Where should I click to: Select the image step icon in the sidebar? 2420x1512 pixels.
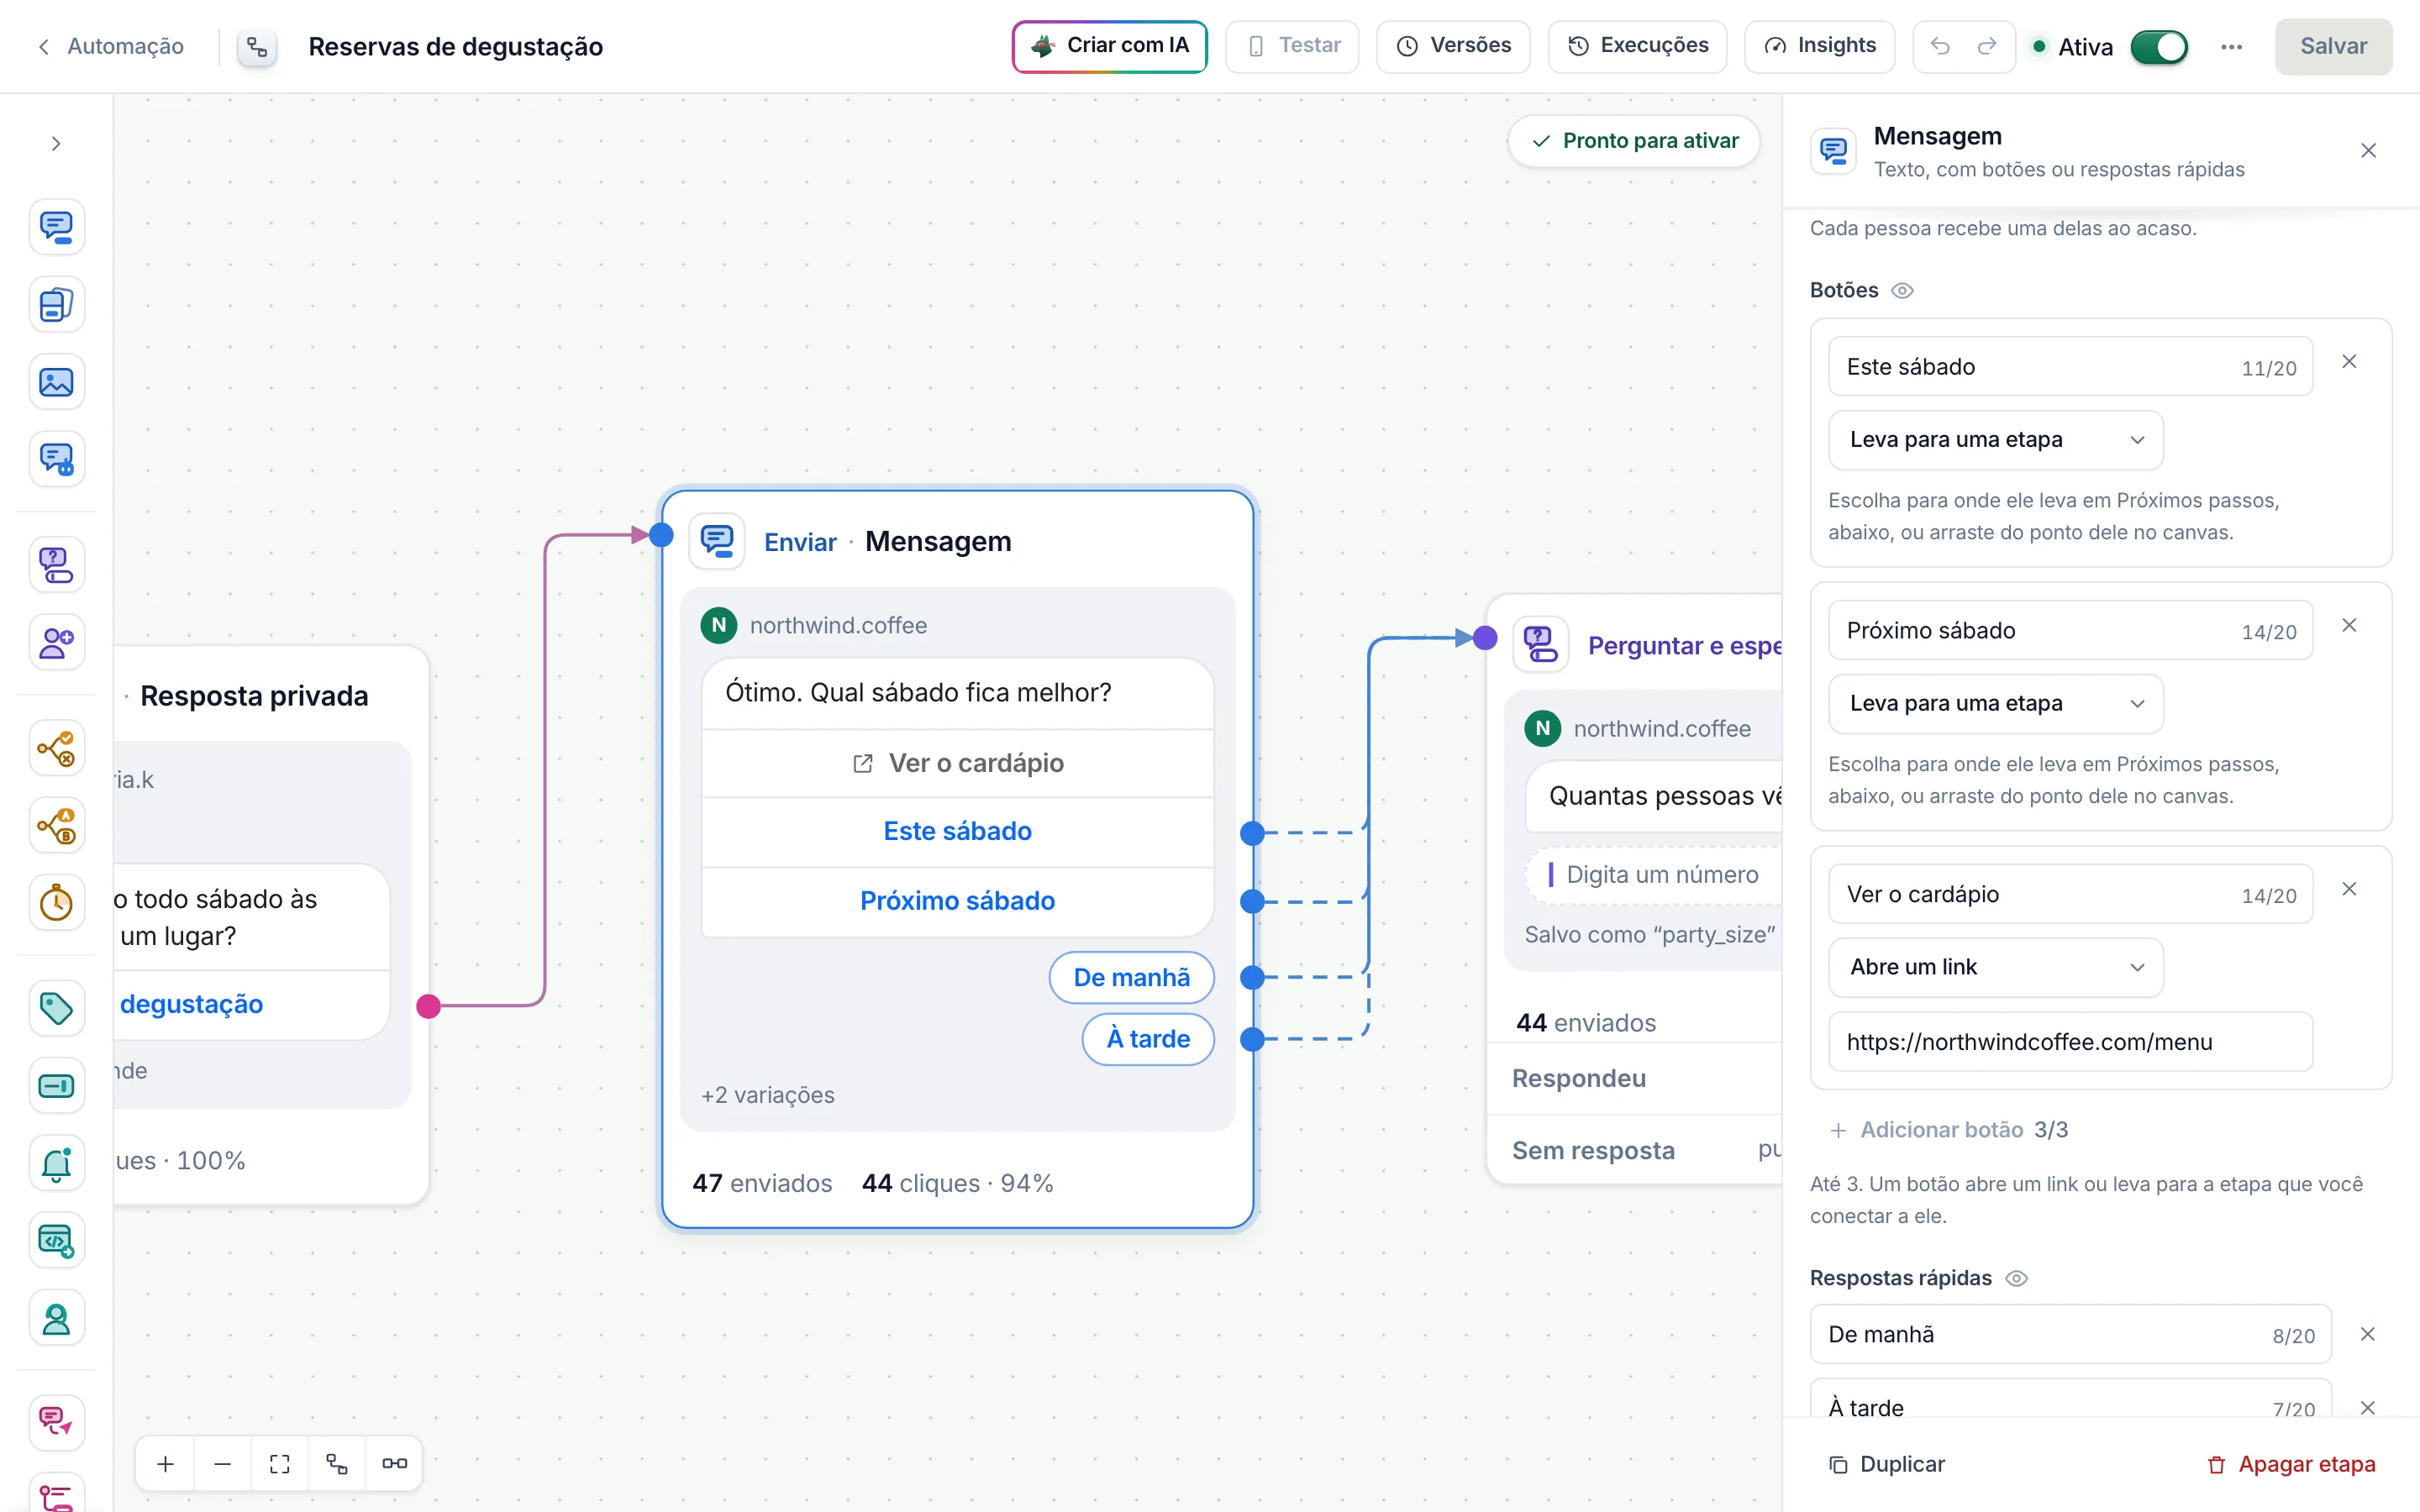56,382
